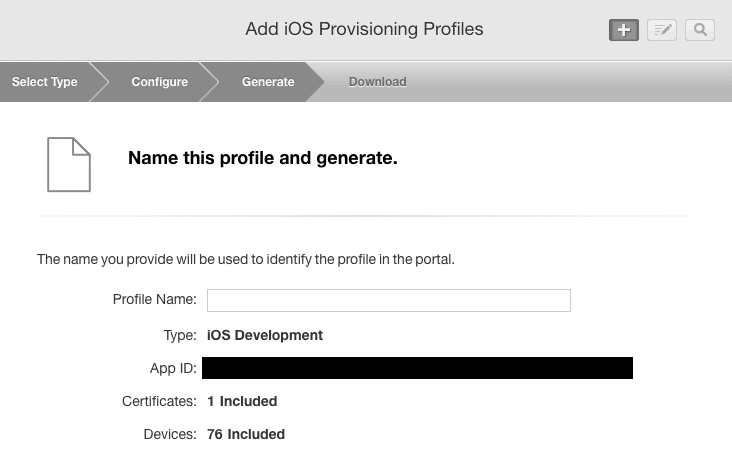732x462 pixels.
Task: Go back to the Select Type step
Action: 44,82
